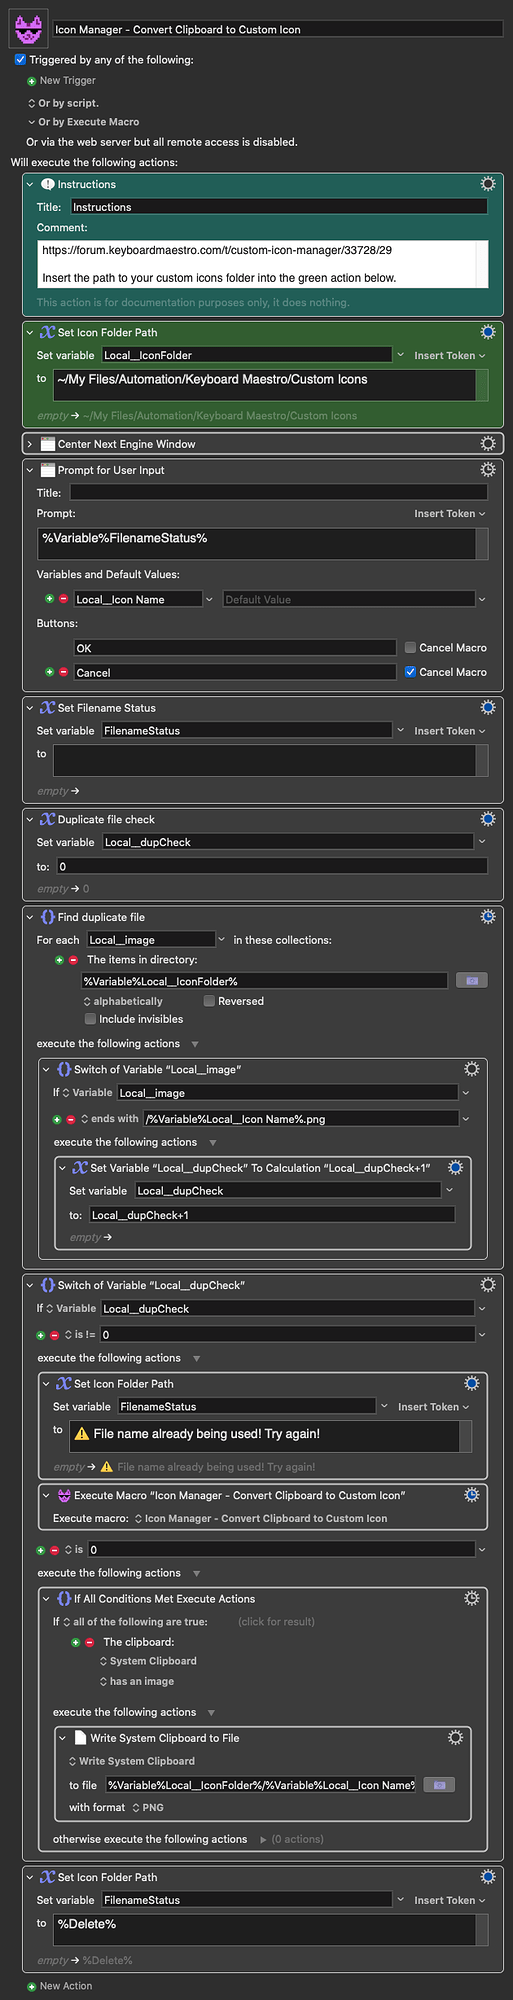Click folder chooser button beside %Variable%Local__IconFolder% directory
Screen dimensions: 513x2000
(472, 980)
